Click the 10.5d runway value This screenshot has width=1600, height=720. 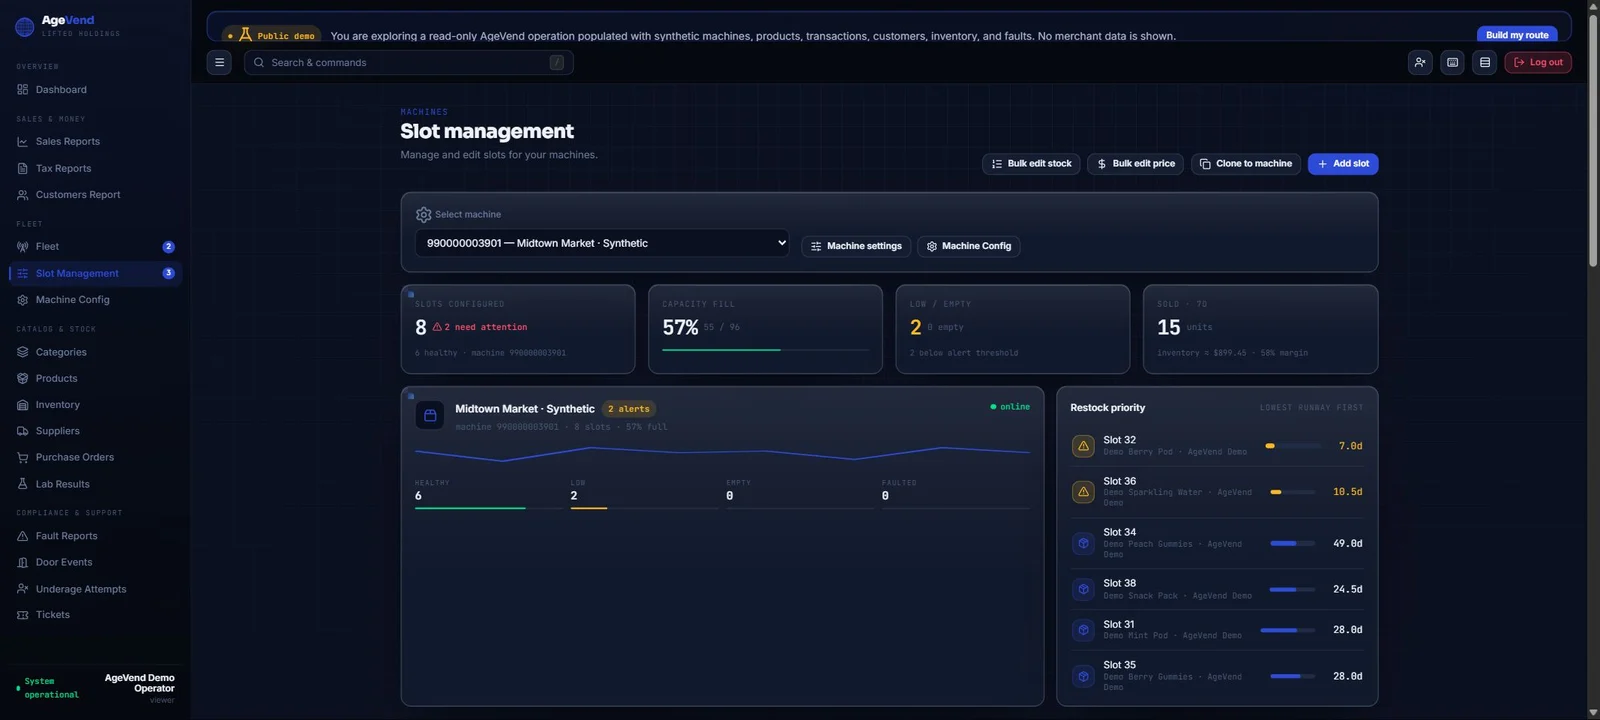[x=1347, y=492]
